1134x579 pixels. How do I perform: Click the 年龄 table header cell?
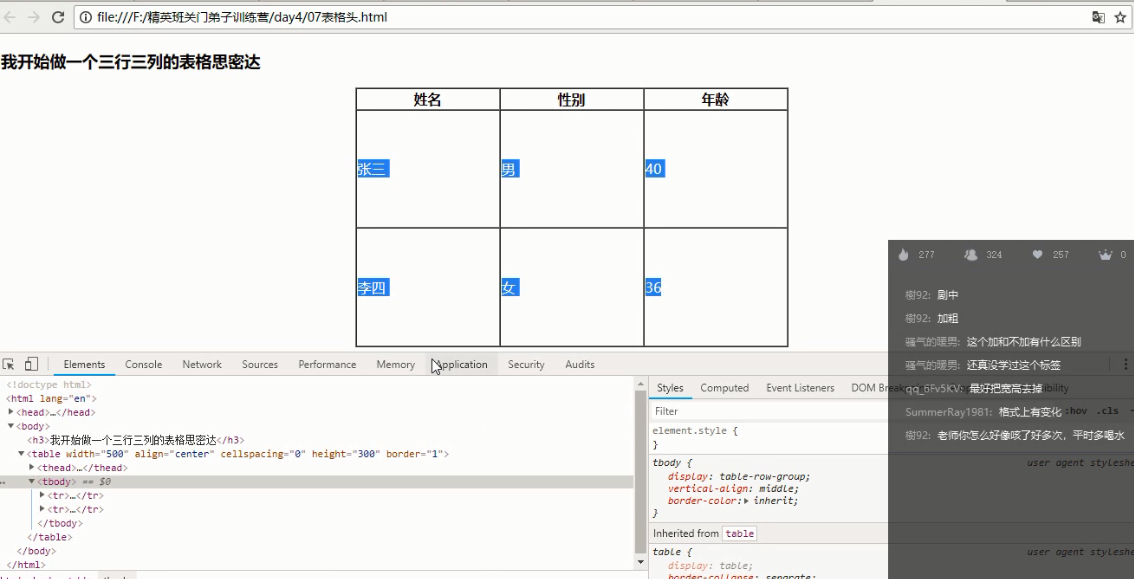pos(715,100)
